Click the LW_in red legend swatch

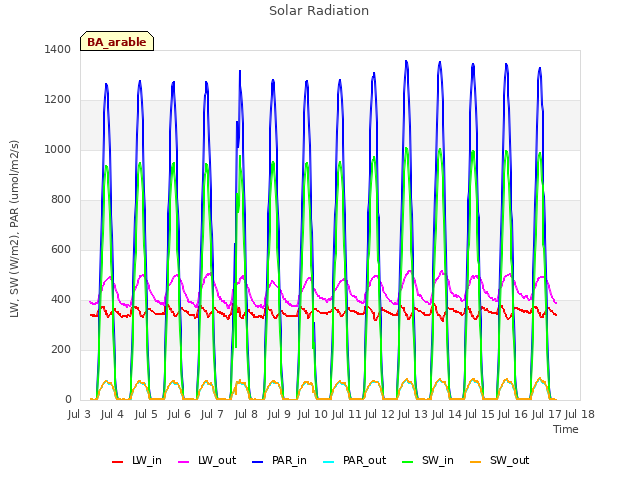pos(118,462)
